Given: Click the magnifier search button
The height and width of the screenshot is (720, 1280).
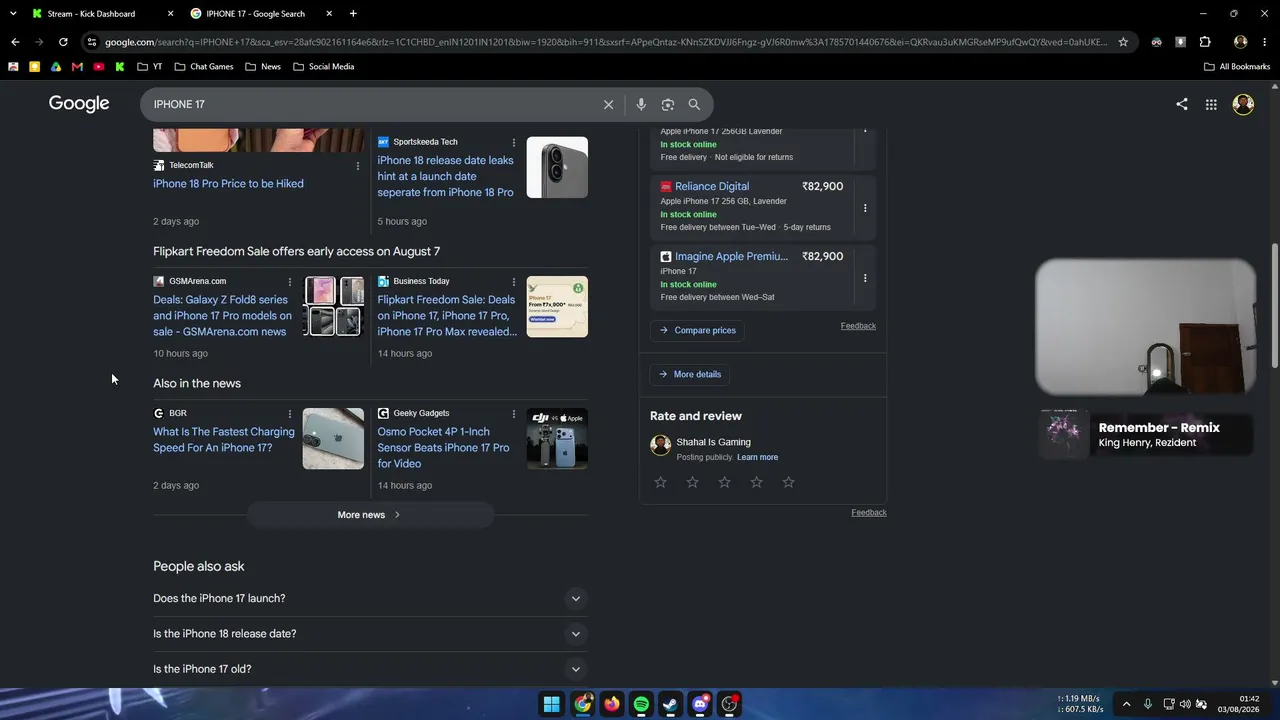Looking at the screenshot, I should [x=694, y=104].
